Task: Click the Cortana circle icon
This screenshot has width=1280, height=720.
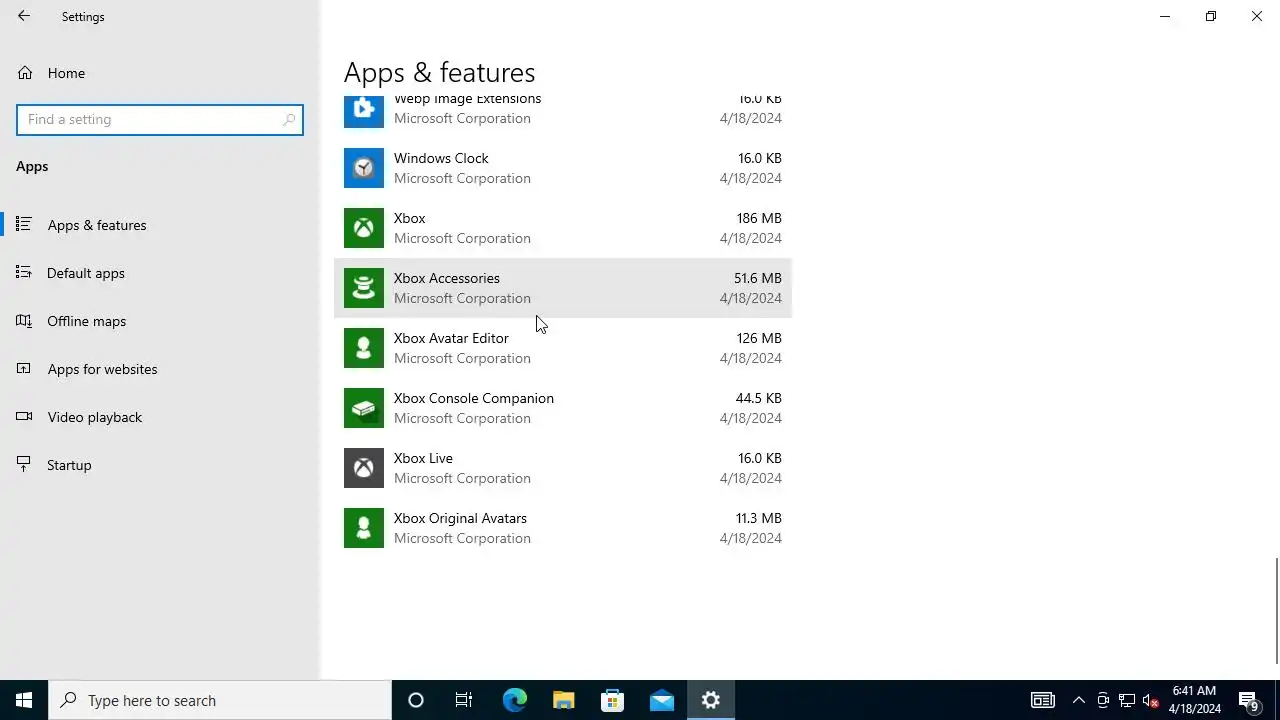Action: click(x=416, y=700)
